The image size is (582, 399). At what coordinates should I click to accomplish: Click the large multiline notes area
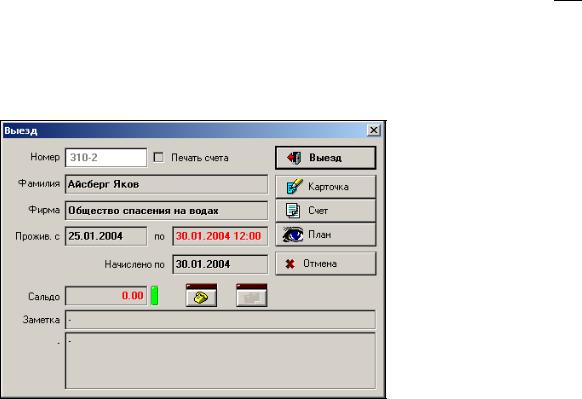(220, 360)
